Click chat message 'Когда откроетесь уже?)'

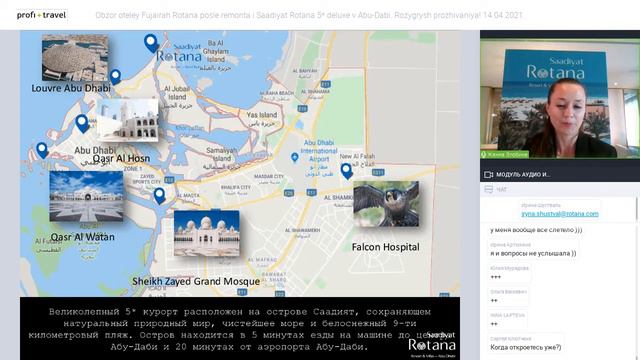coord(526,347)
